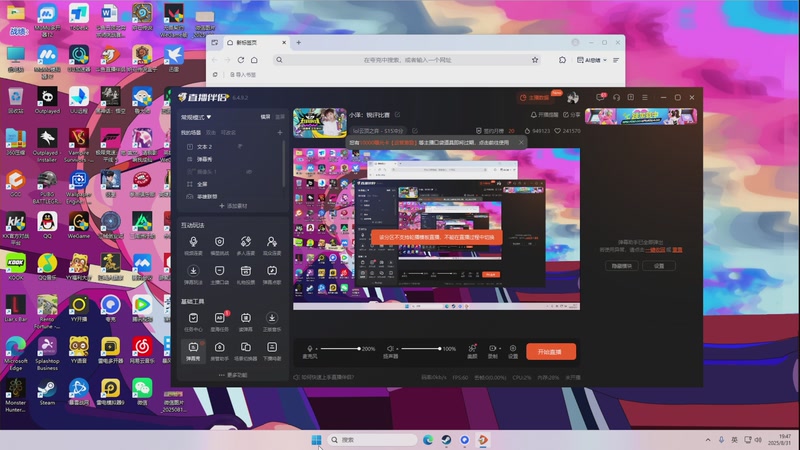Click the promotional banner at top right
The width and height of the screenshot is (800, 450).
coord(641,116)
